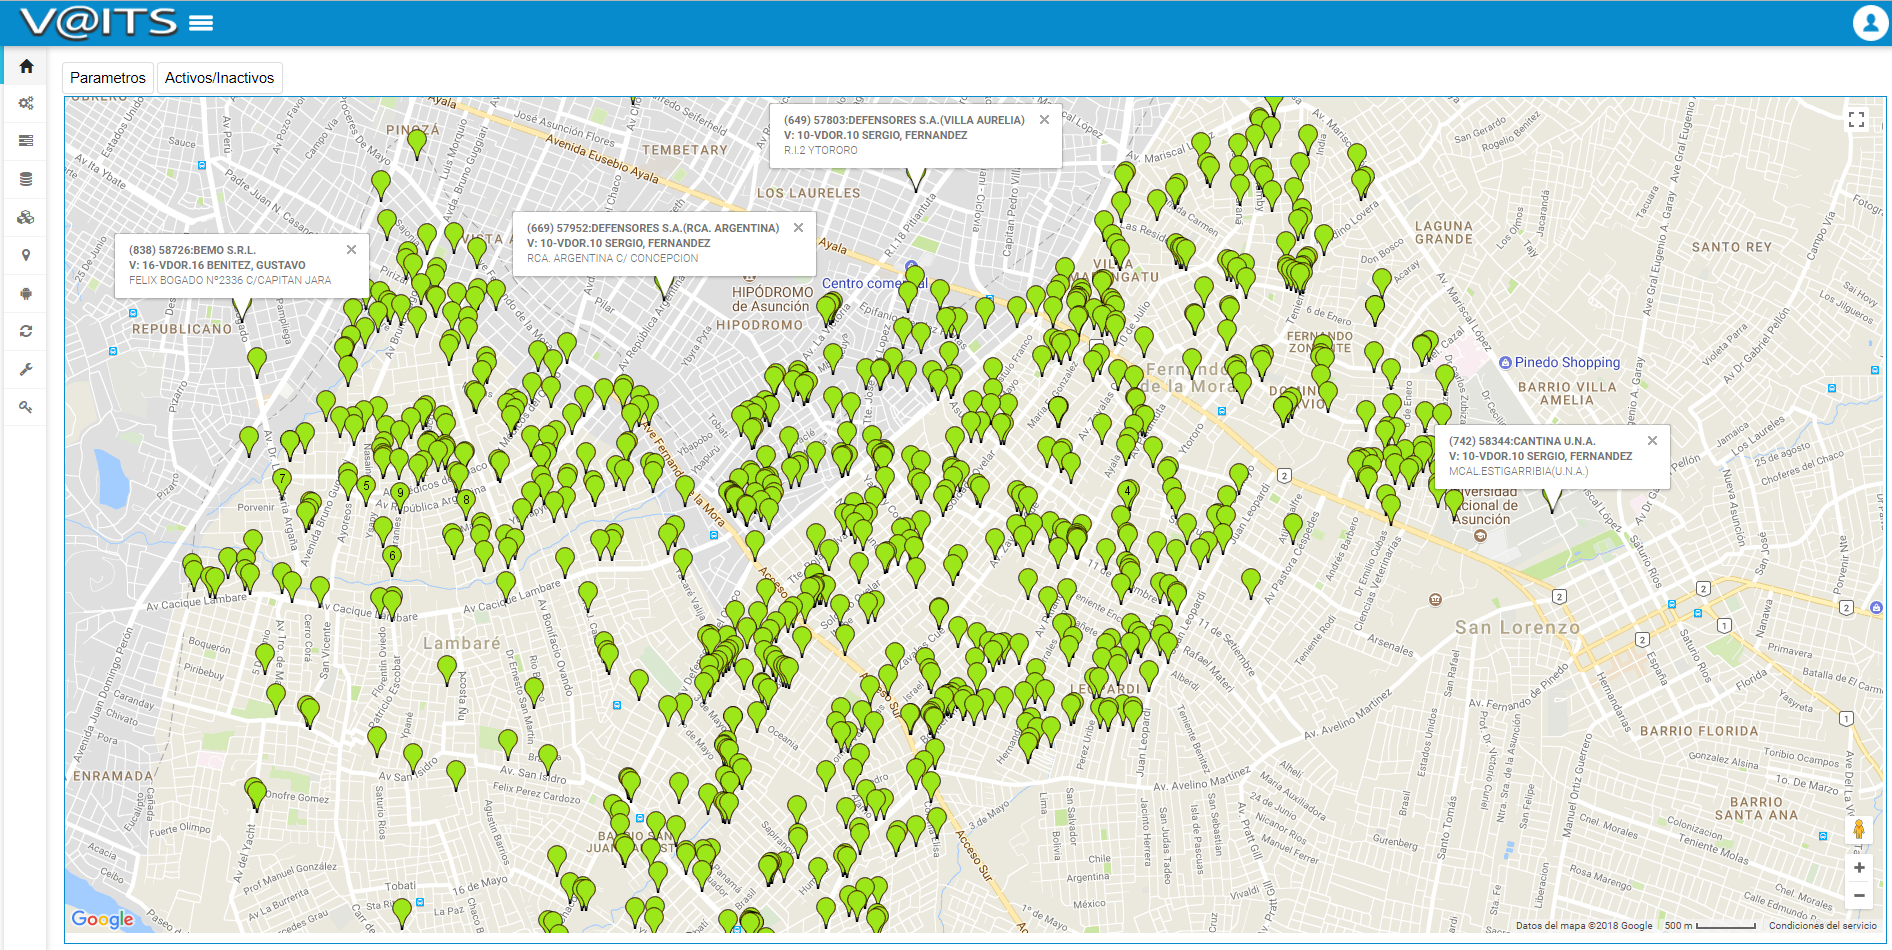This screenshot has height=950, width=1892.
Task: Close the CANTINA U.N.A. info window
Action: tap(1652, 441)
